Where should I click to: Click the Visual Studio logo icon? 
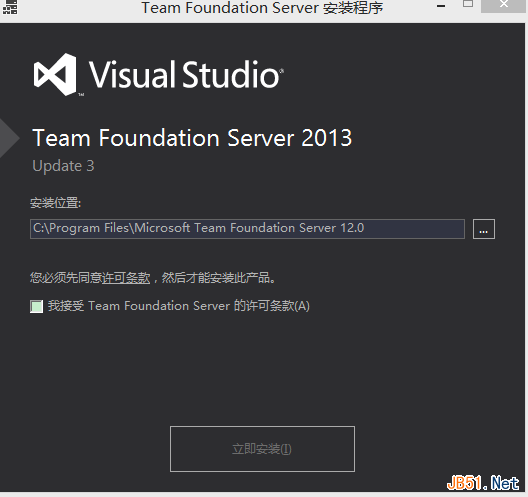pyautogui.click(x=55, y=74)
